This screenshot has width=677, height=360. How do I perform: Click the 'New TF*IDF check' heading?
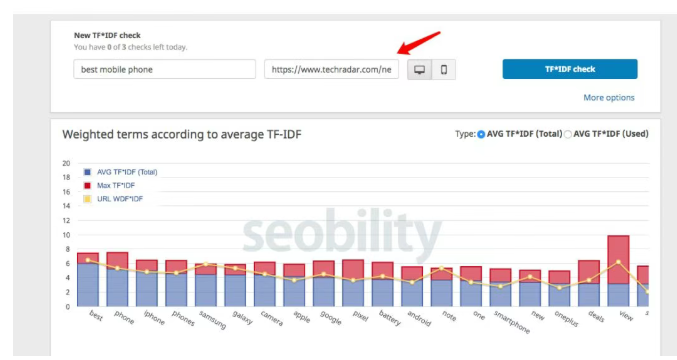pyautogui.click(x=107, y=35)
